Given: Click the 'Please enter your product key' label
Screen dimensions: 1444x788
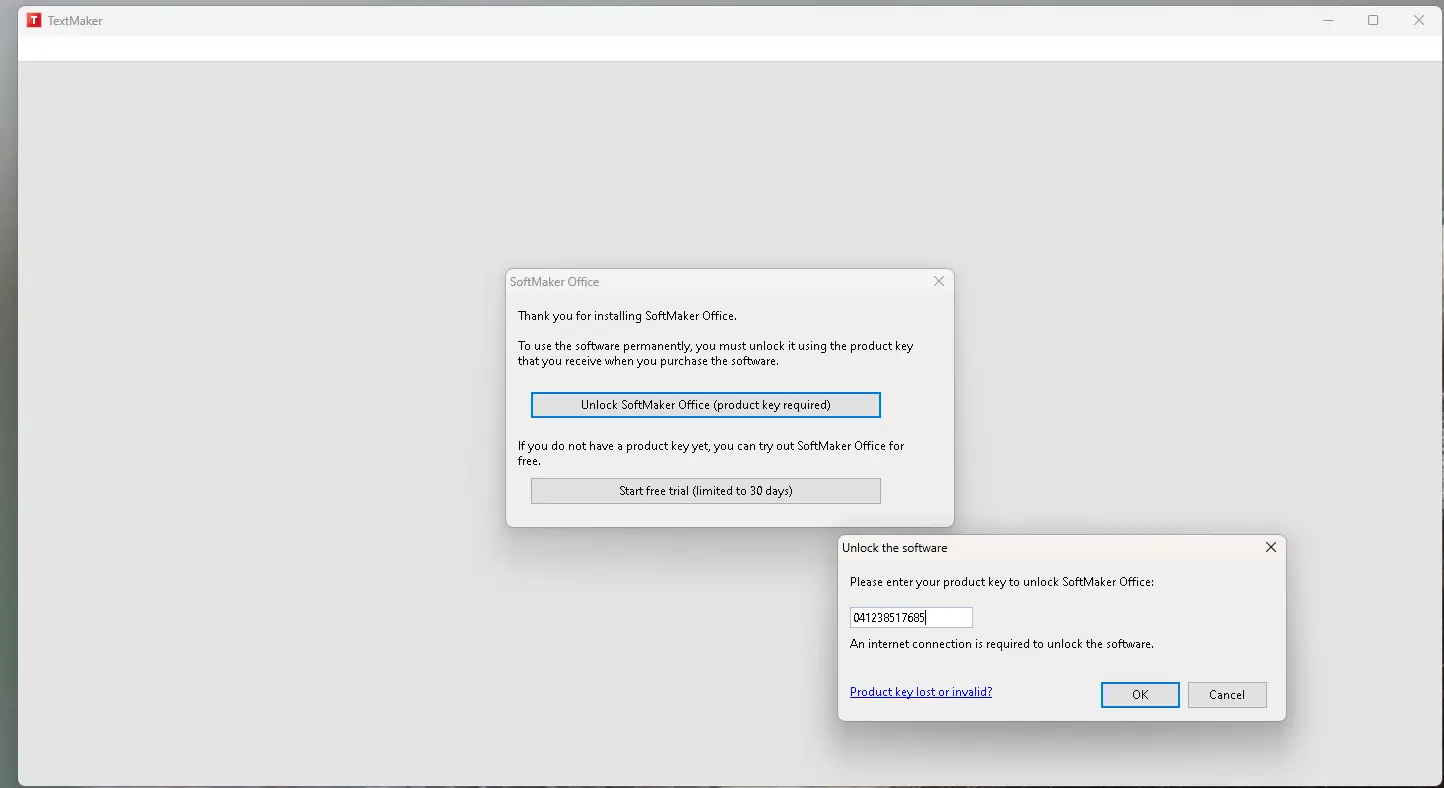Looking at the screenshot, I should (1001, 582).
